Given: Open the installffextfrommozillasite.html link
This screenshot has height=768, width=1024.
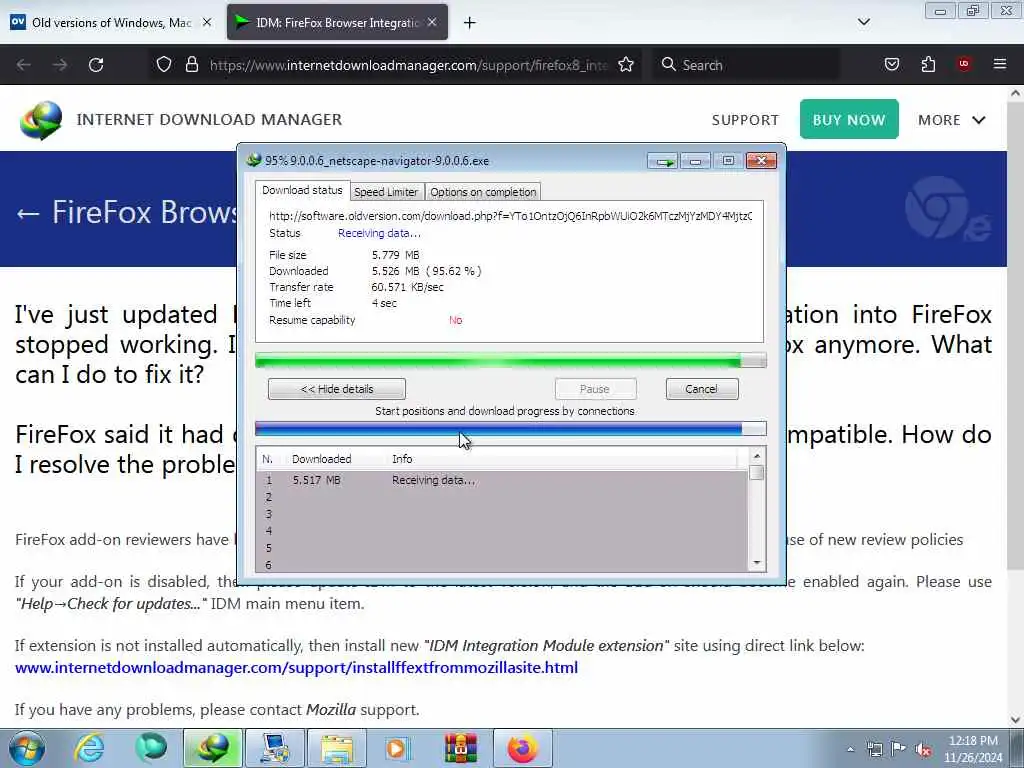Looking at the screenshot, I should click(296, 667).
